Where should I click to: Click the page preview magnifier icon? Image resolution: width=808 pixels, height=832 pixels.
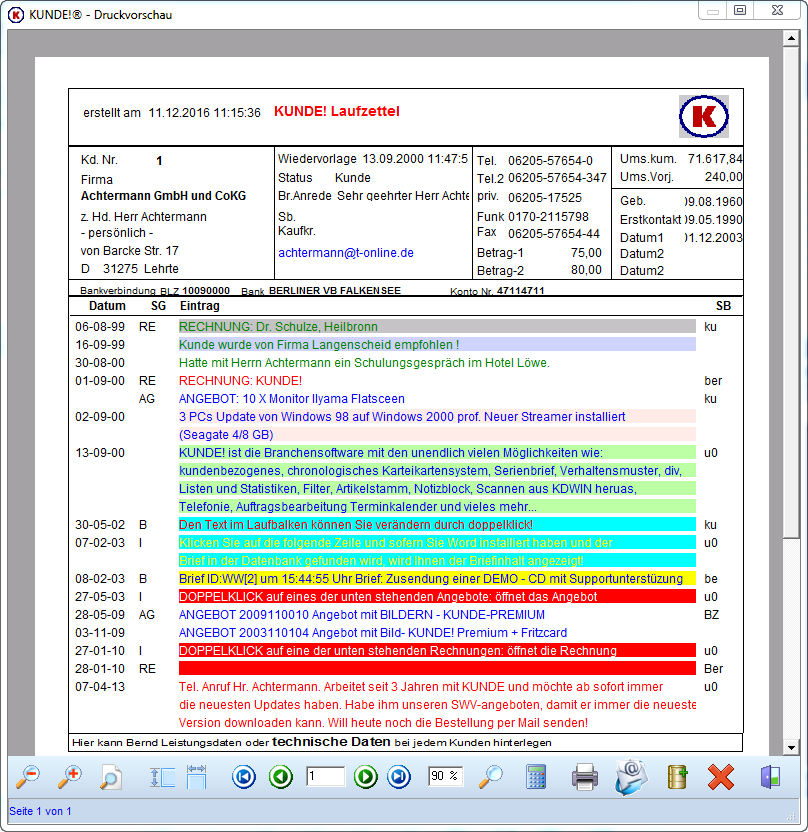[111, 777]
